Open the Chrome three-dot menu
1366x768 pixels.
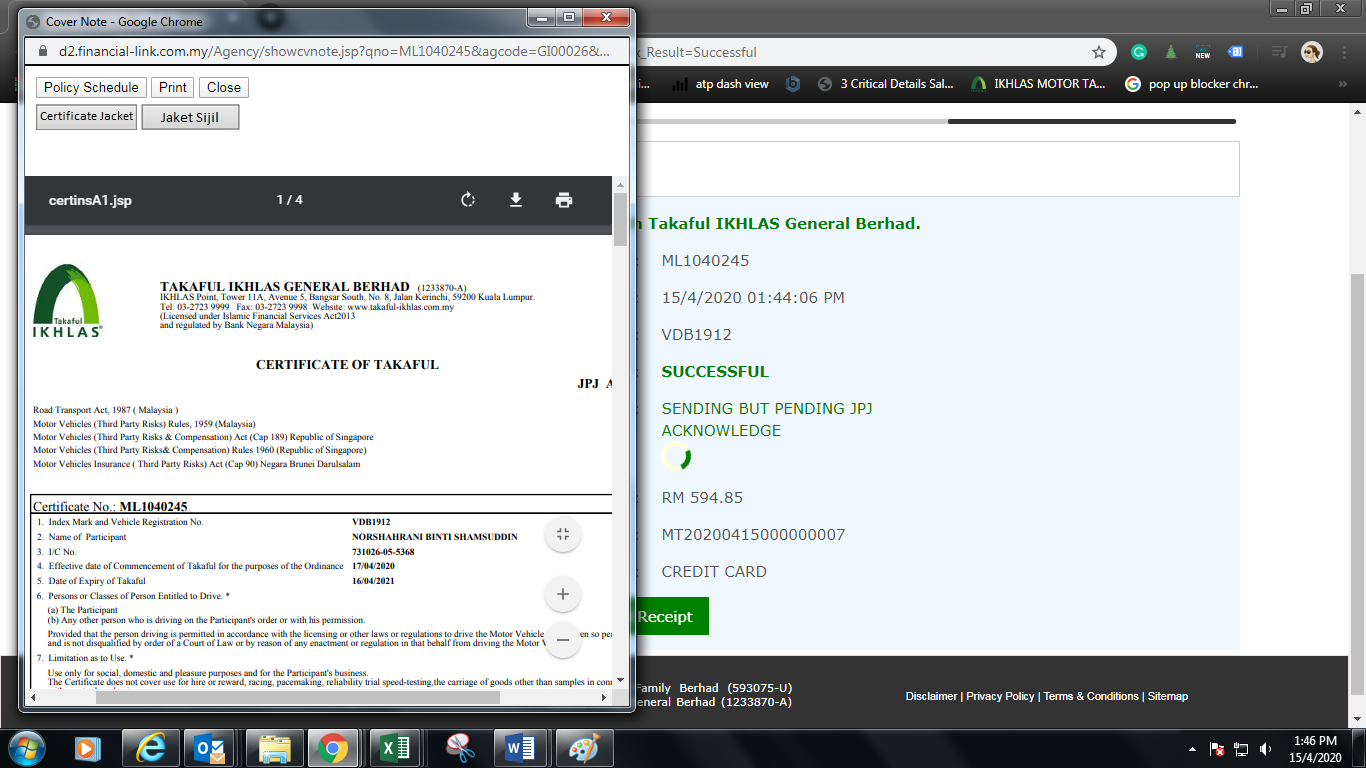click(x=1343, y=52)
